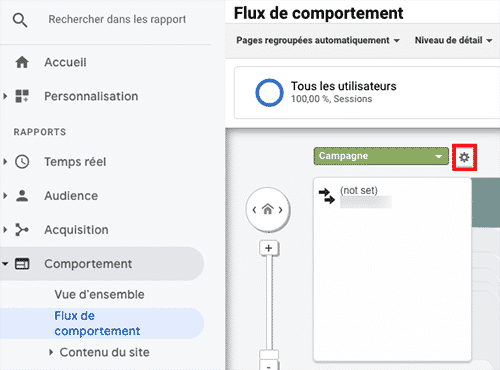Click the Comportement page icon
Viewport: 500px width, 370px height.
point(22,264)
